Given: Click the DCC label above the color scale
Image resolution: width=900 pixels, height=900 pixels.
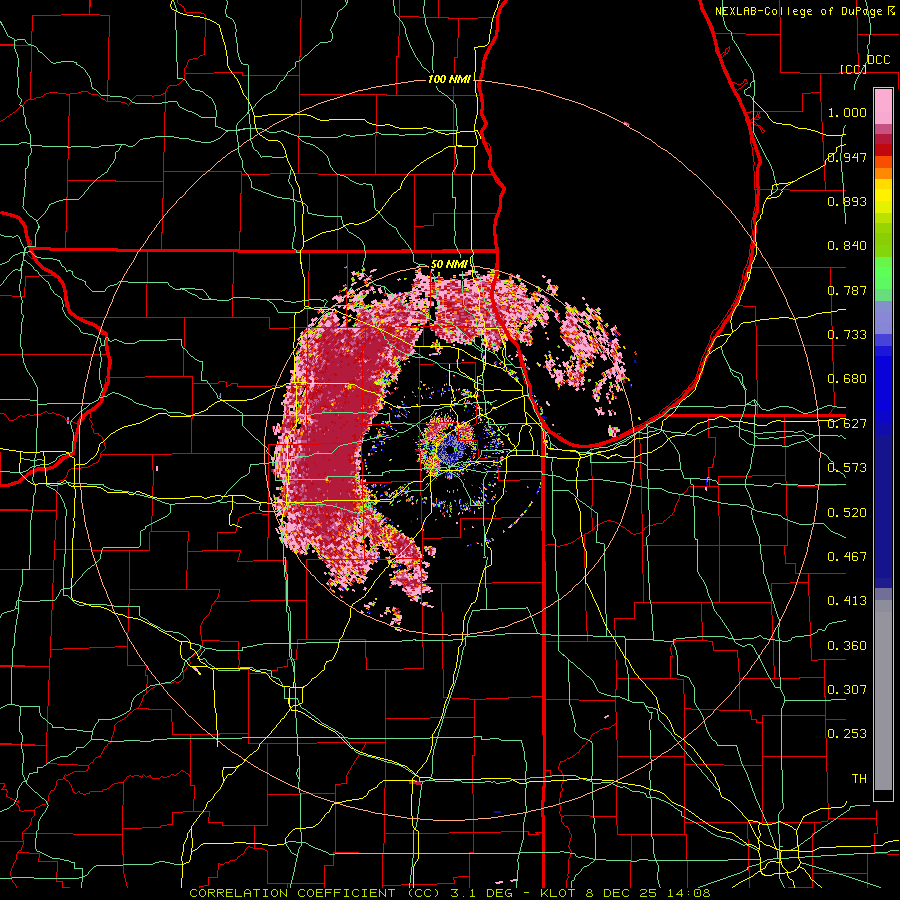Looking at the screenshot, I should click(879, 60).
